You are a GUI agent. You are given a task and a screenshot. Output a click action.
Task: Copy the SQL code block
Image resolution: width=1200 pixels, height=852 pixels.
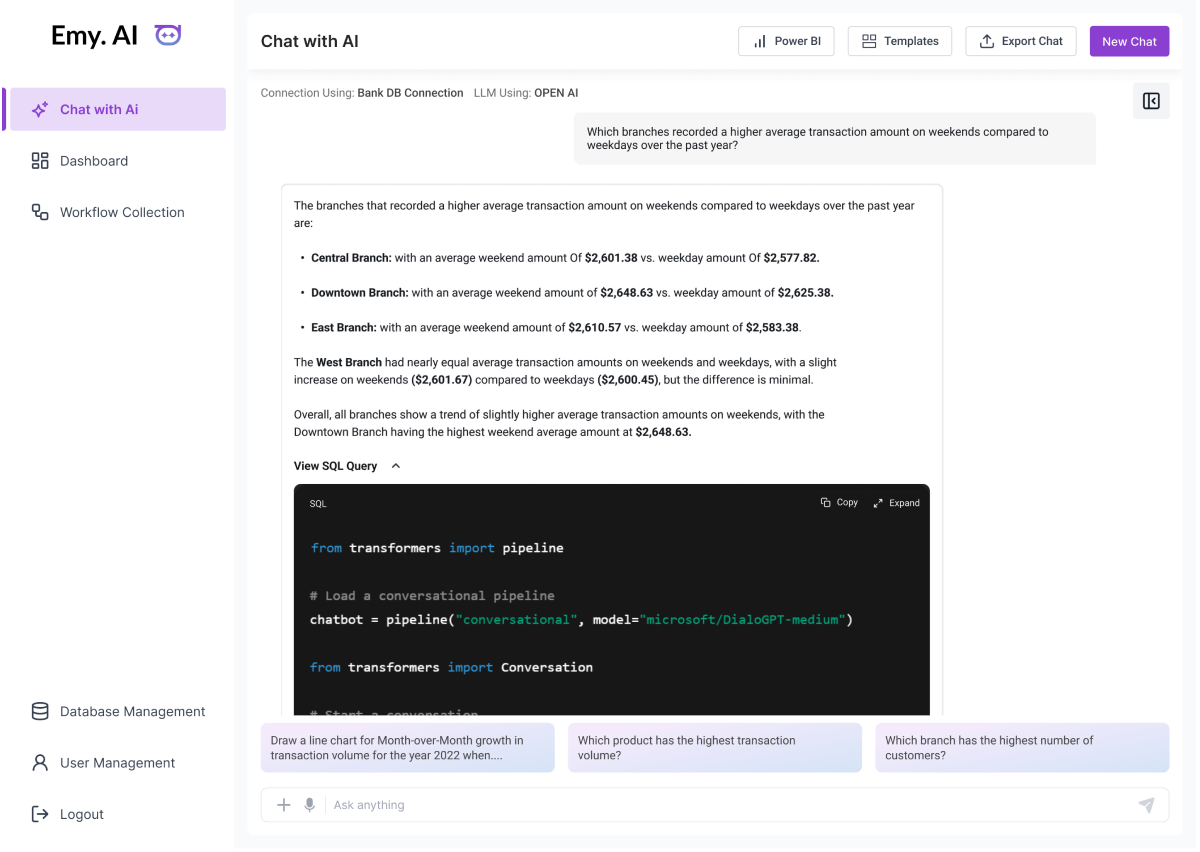[x=839, y=503]
